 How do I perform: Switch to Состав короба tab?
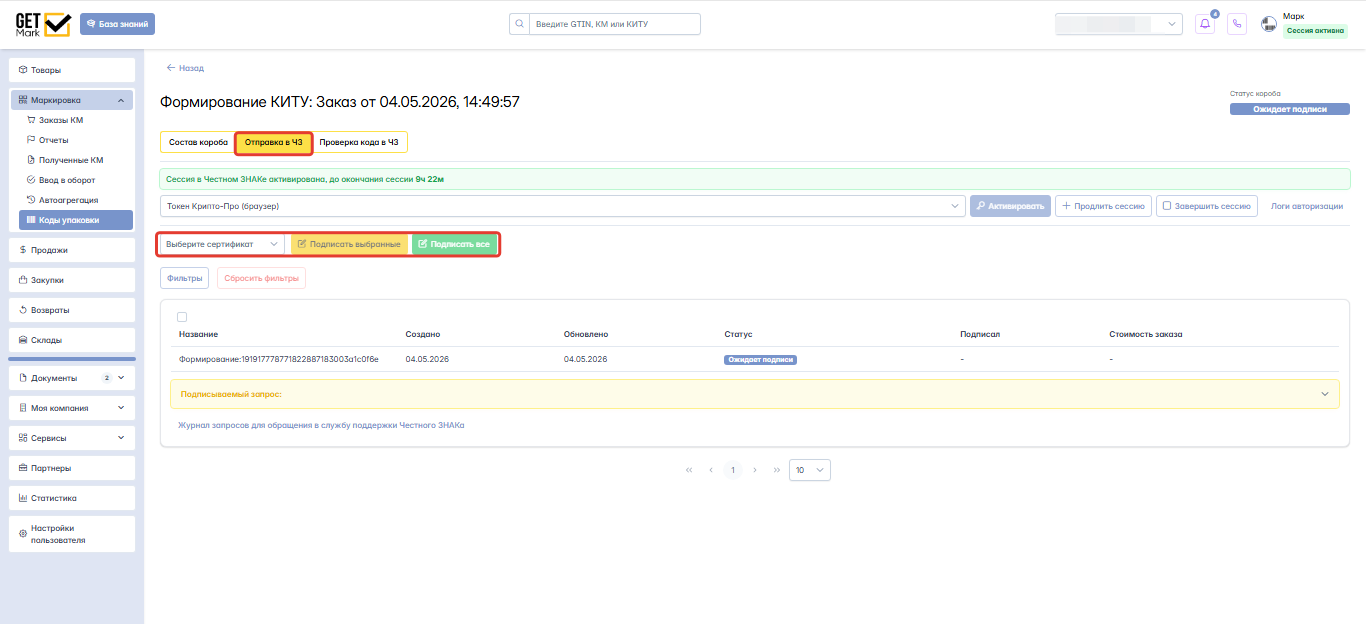[198, 143]
